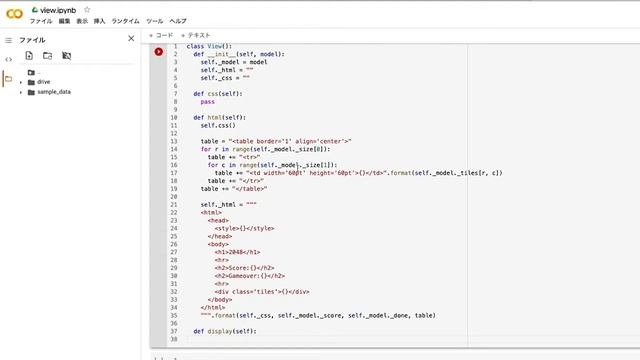
Task: Add a text cell with + テキスト
Action: click(x=196, y=36)
